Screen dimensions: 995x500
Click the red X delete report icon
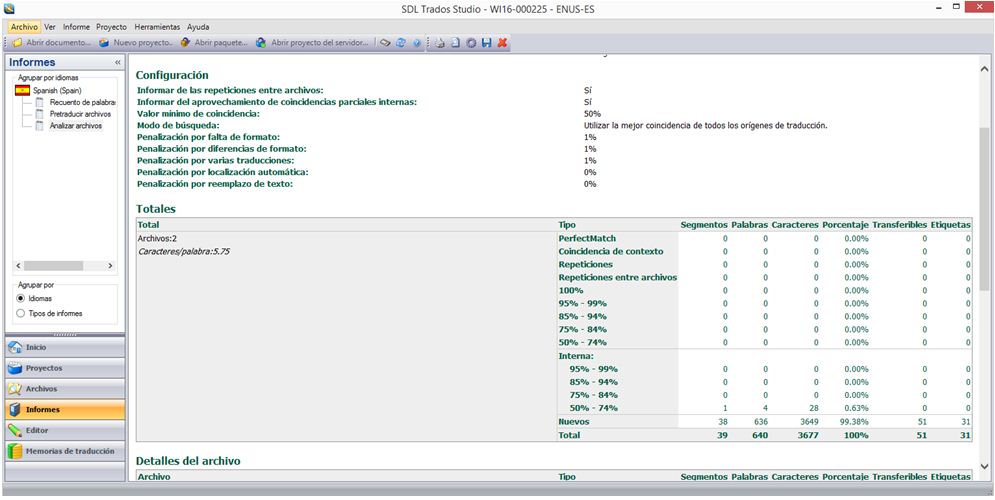coord(503,43)
